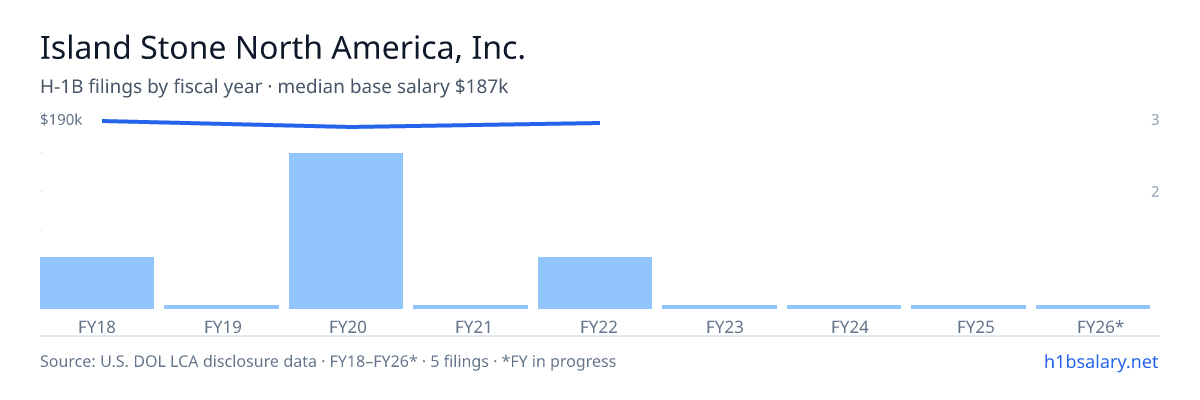Viewport: 1200px width, 400px height.
Task: Click the FY20 axis label
Action: pos(346,326)
